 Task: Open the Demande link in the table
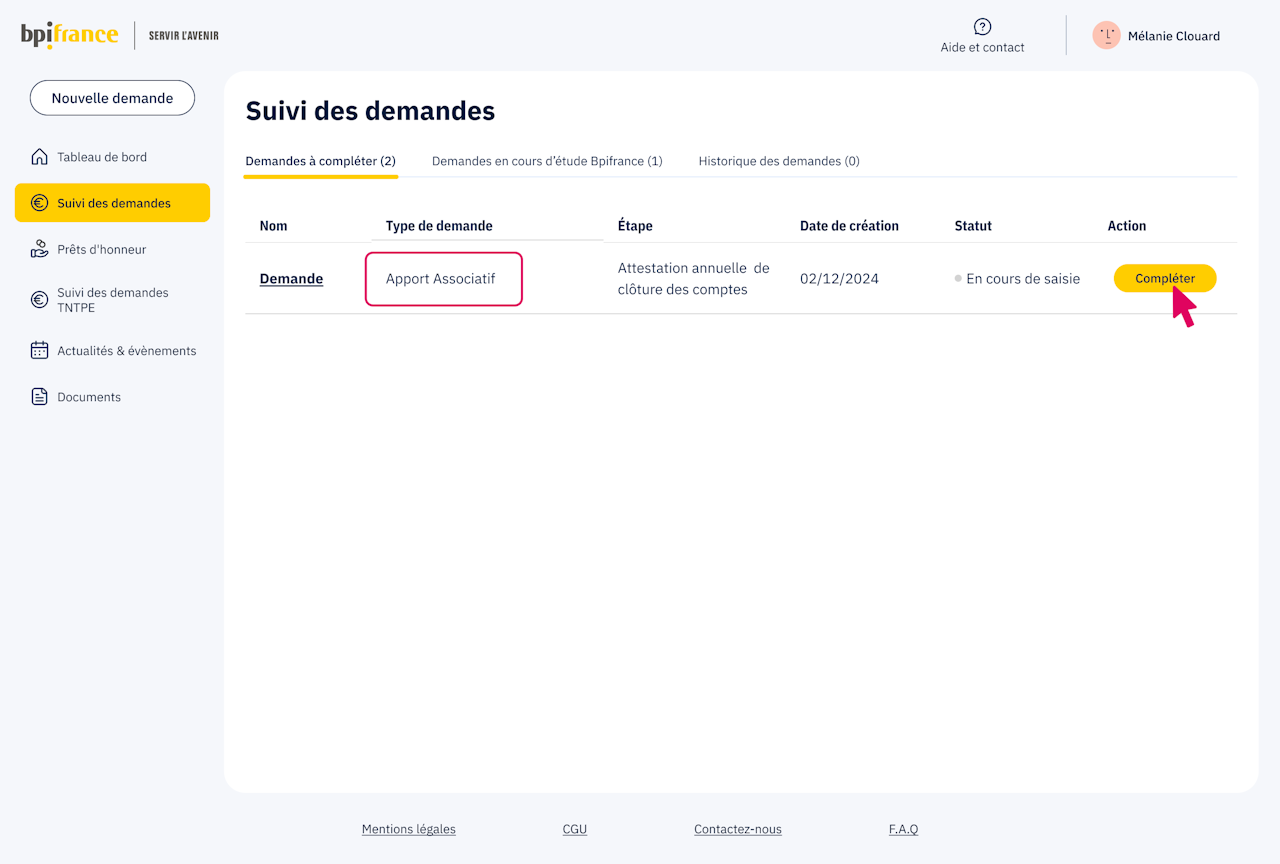[291, 279]
